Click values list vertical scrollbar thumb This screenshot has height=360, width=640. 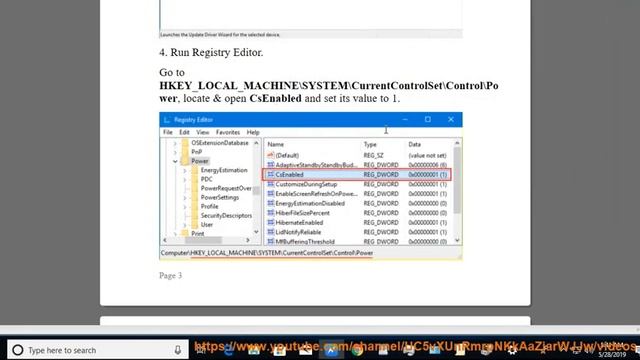point(457,180)
